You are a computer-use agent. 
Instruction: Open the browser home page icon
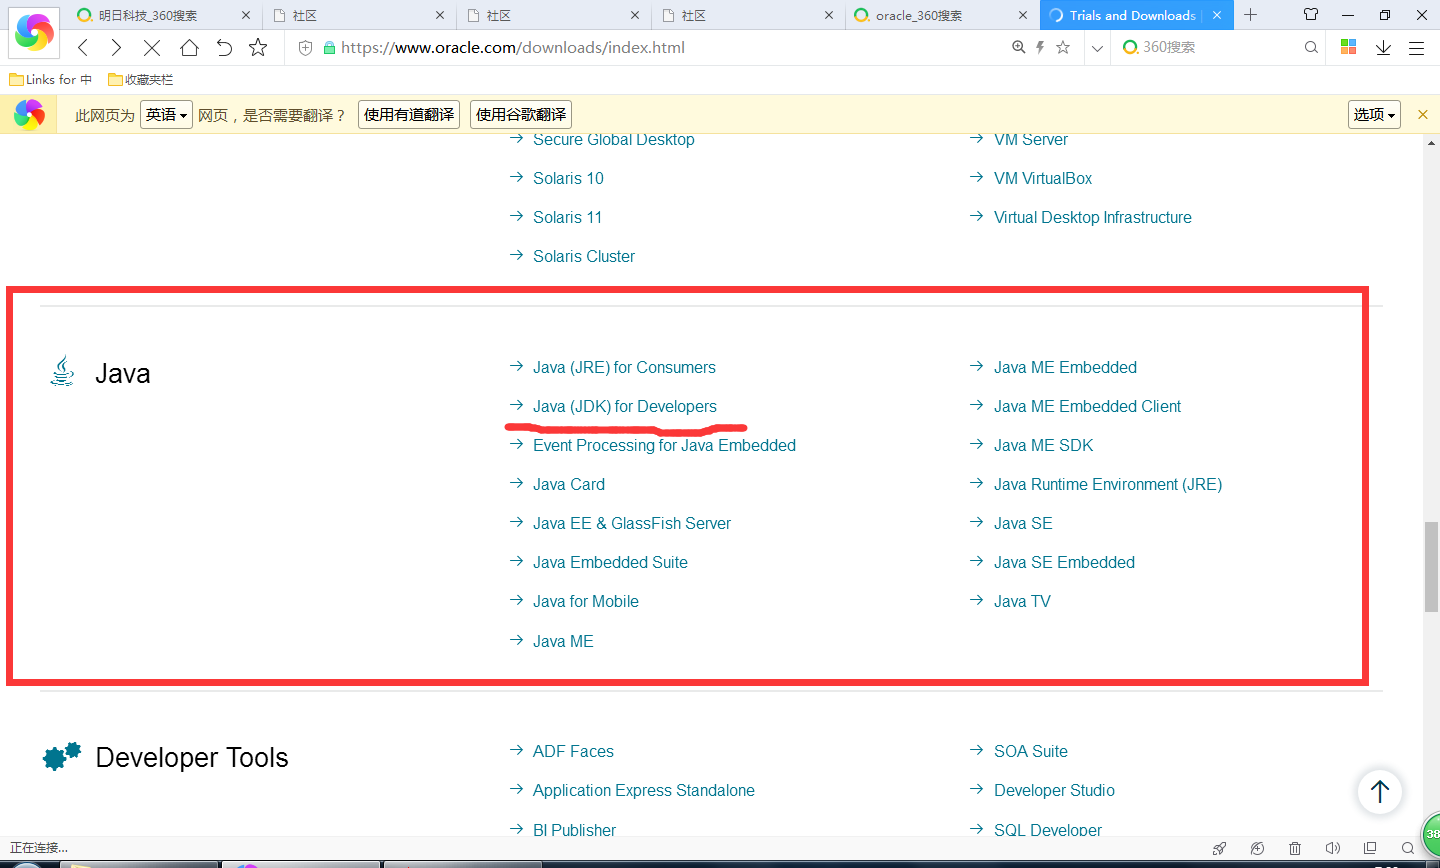pos(189,47)
